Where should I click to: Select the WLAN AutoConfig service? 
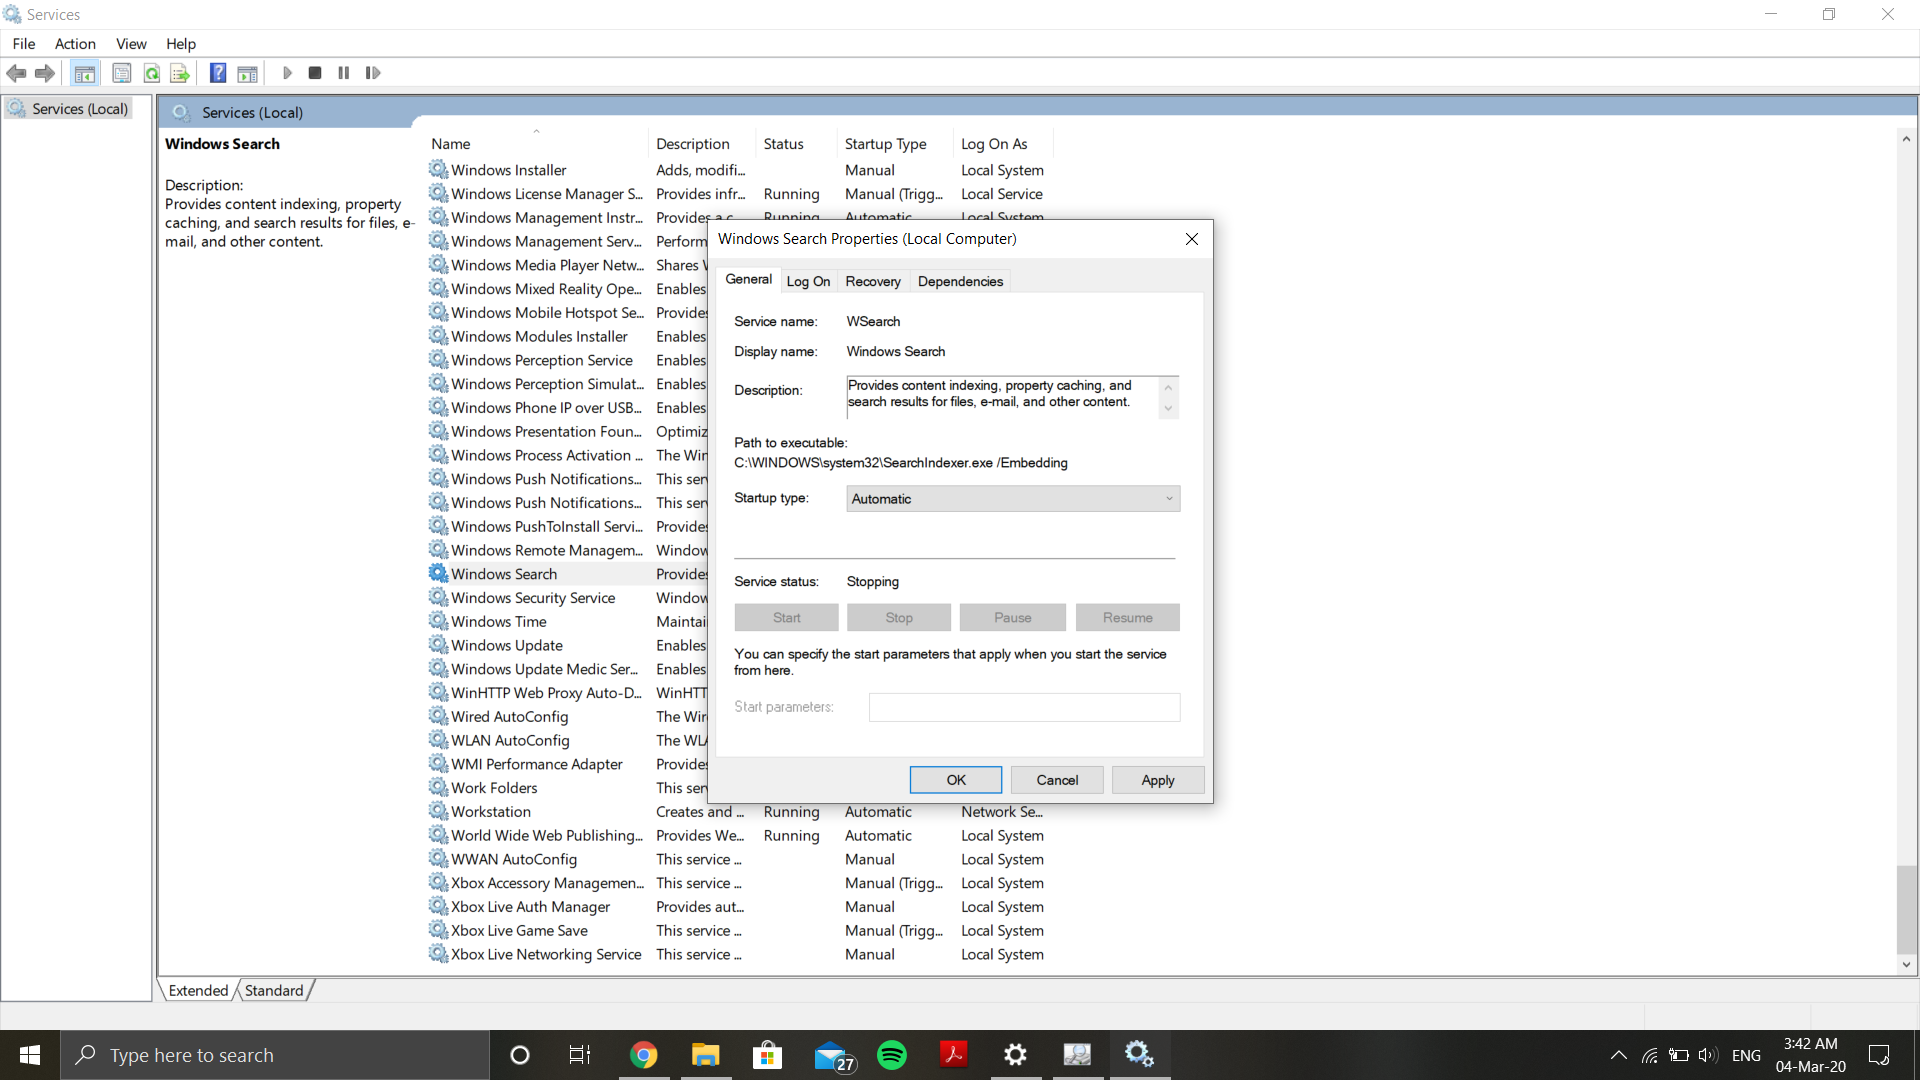click(510, 741)
